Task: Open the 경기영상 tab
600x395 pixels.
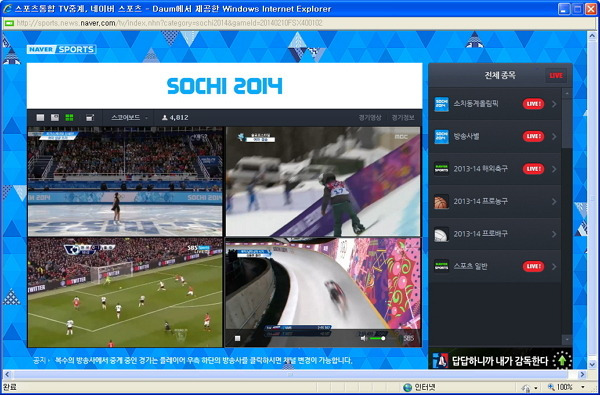Action: (370, 118)
